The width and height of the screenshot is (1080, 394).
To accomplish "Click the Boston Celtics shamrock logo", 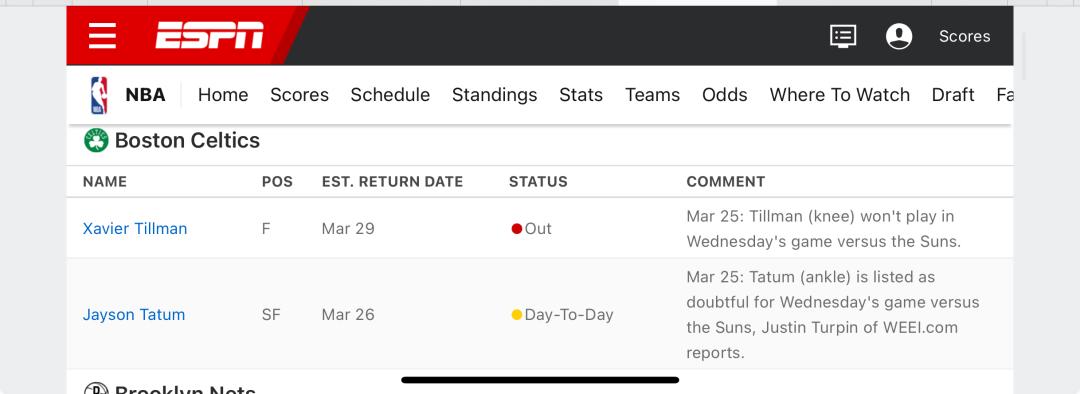I will [x=96, y=141].
